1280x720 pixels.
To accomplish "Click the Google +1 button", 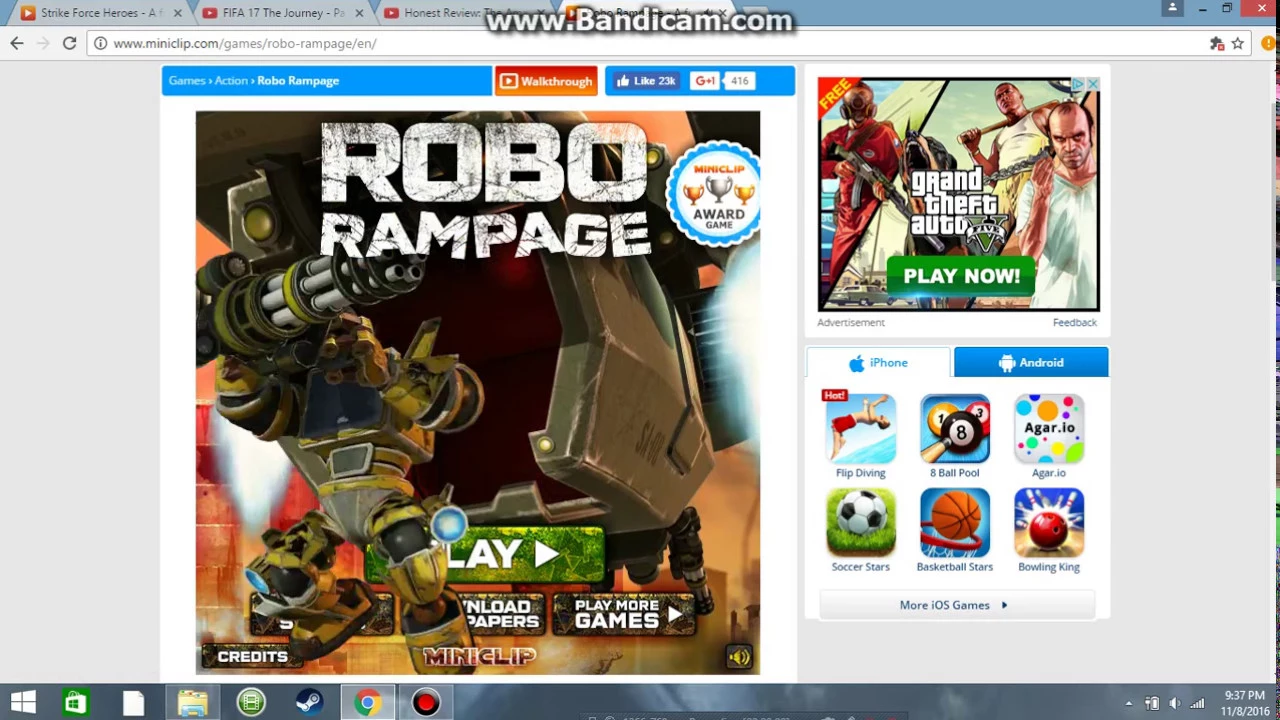I will (x=705, y=81).
